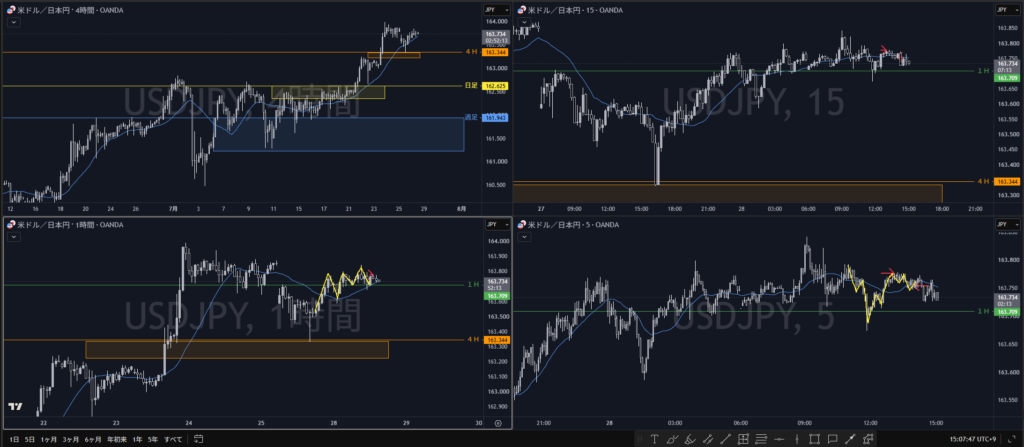The width and height of the screenshot is (1024, 447).
Task: Select orange 163.344 label in 1-hour chart
Action: 496,340
